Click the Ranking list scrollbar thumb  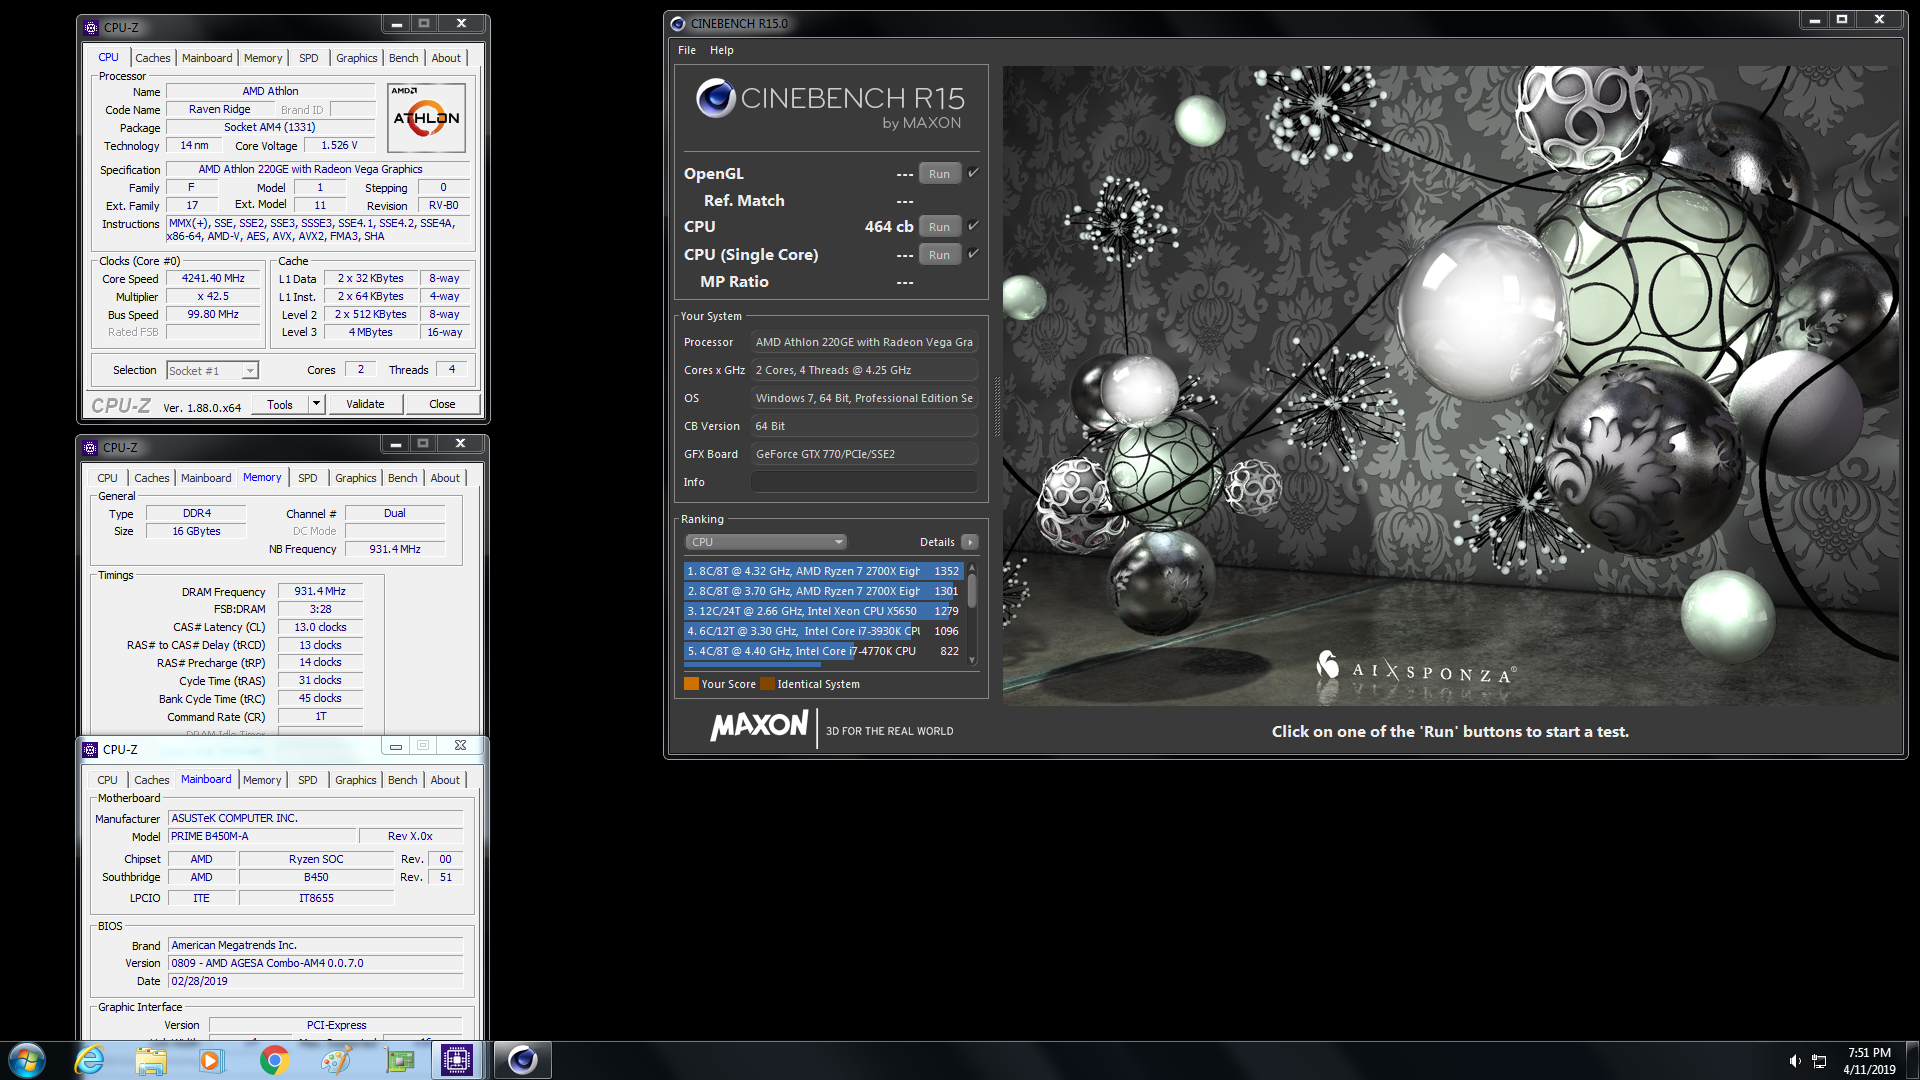(x=972, y=591)
